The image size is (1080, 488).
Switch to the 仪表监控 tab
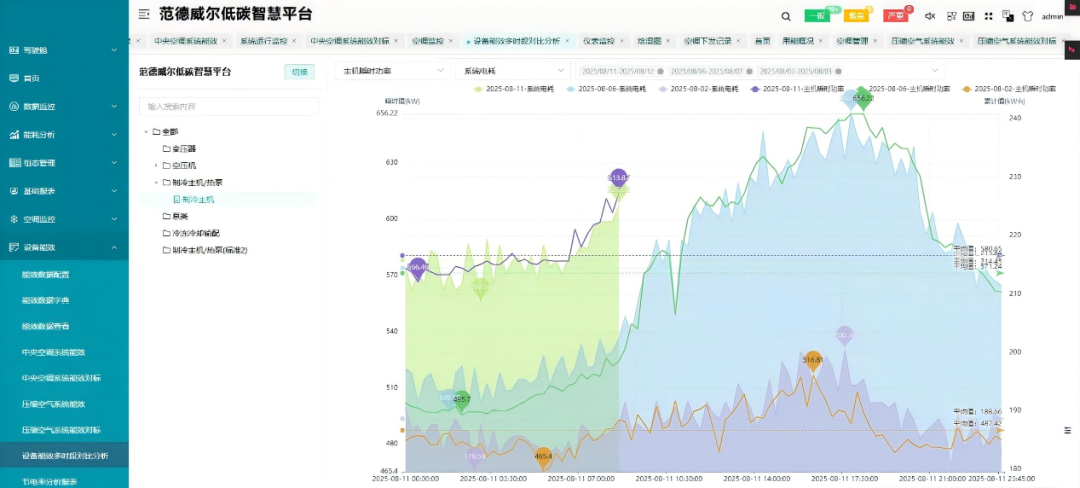(x=601, y=41)
